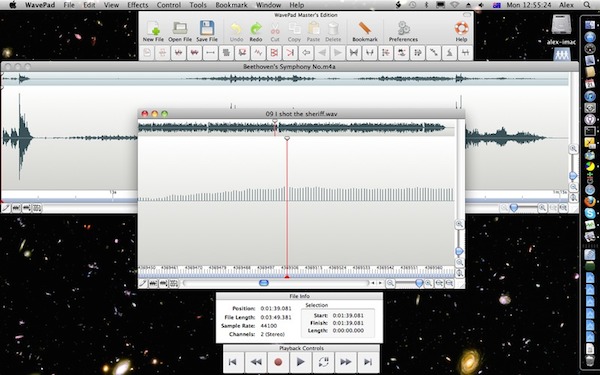Redo the last action

(256, 31)
